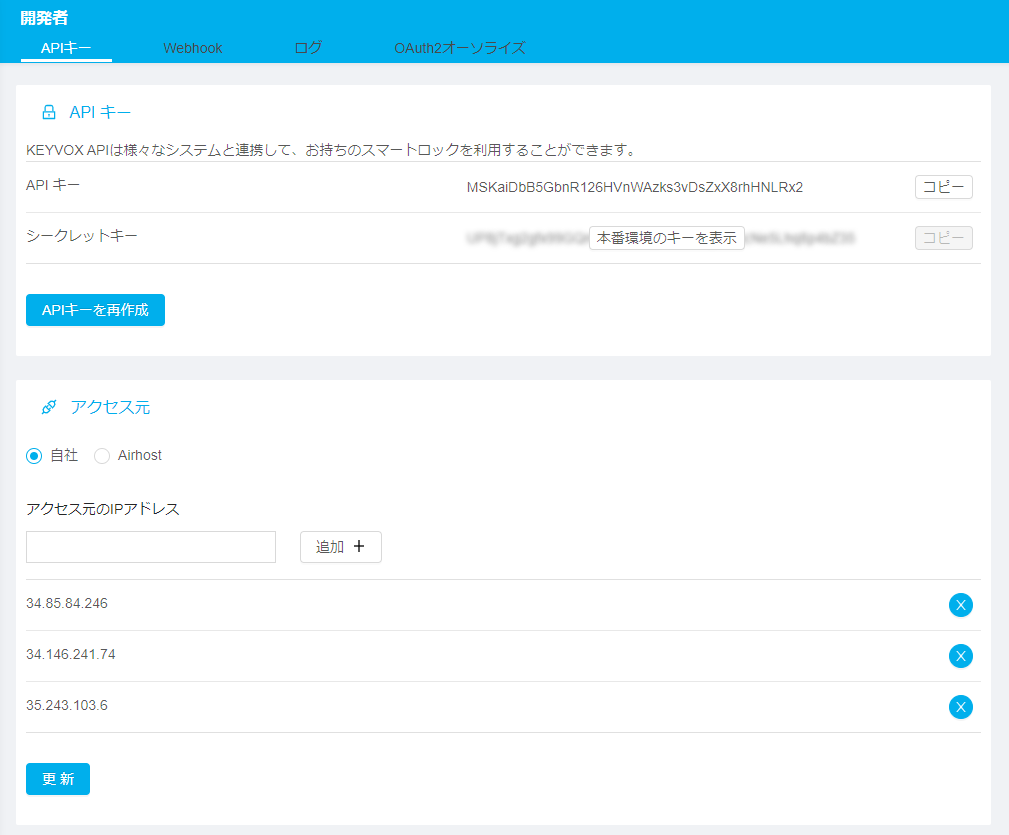Copy the API key value
Image resolution: width=1009 pixels, height=835 pixels.
tap(943, 187)
